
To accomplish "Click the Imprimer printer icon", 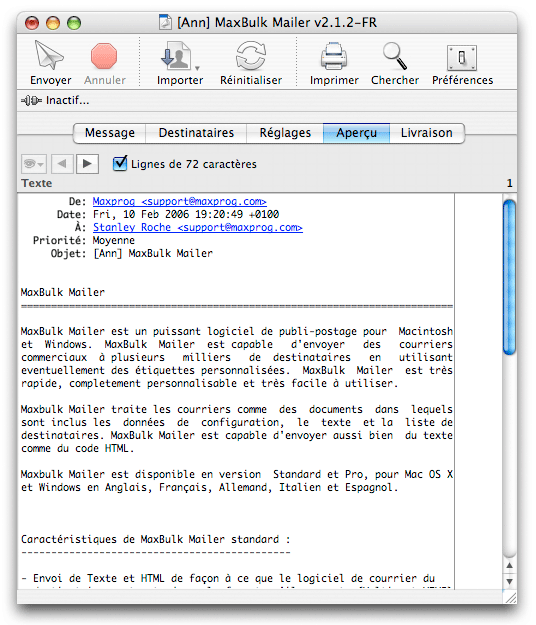I will 334,56.
